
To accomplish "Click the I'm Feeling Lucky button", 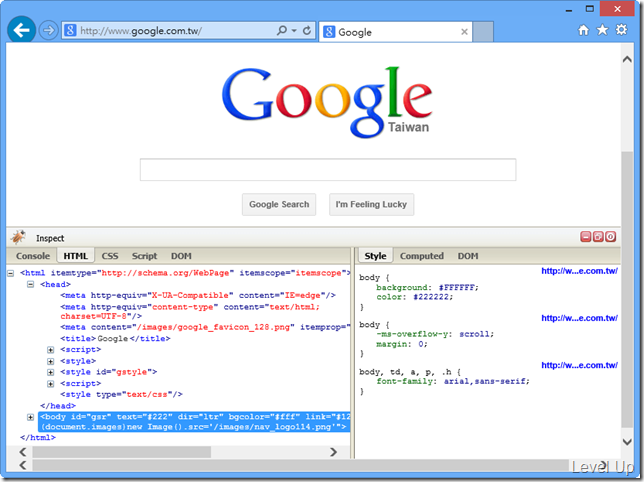I will tap(371, 204).
